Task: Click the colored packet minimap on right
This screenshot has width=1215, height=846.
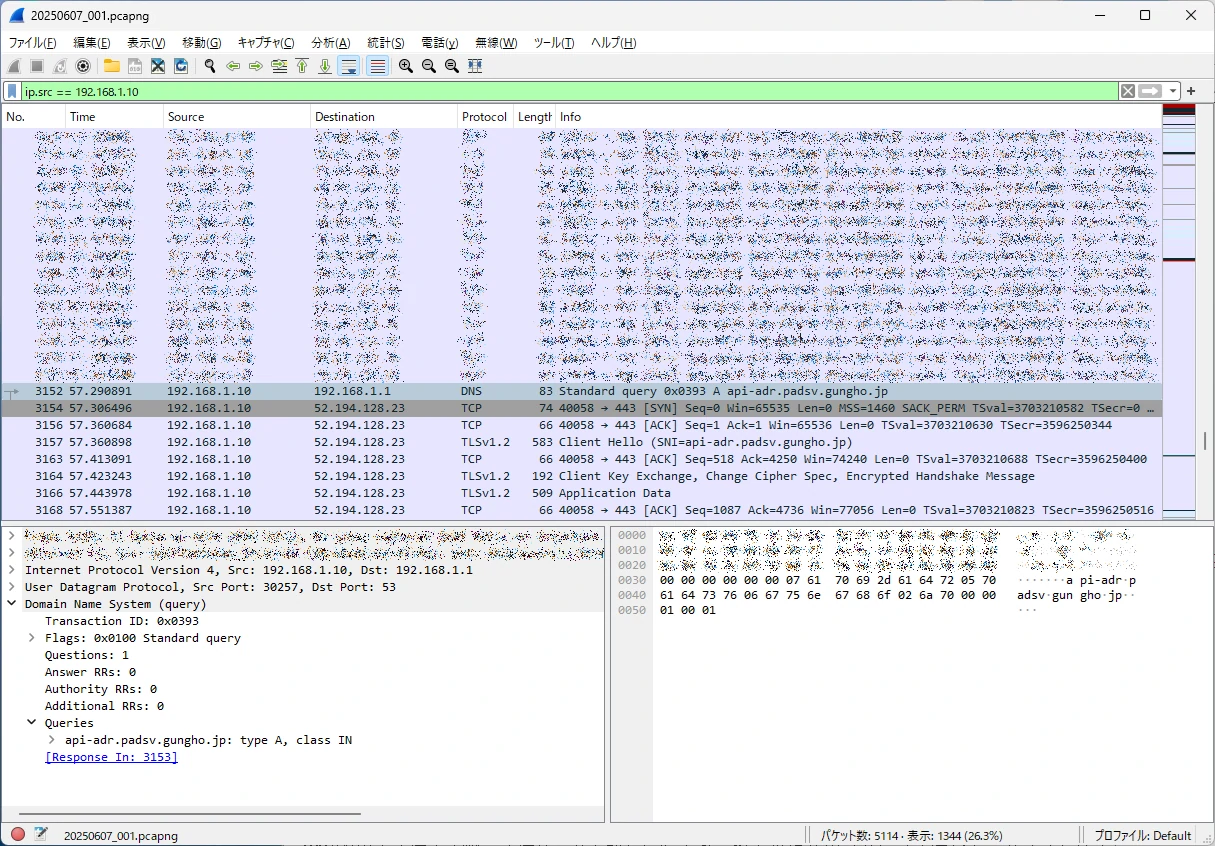Action: (x=1179, y=300)
